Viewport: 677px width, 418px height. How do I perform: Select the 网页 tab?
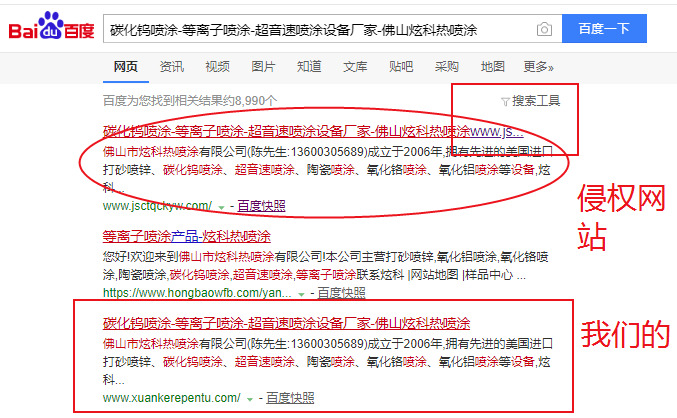click(126, 66)
